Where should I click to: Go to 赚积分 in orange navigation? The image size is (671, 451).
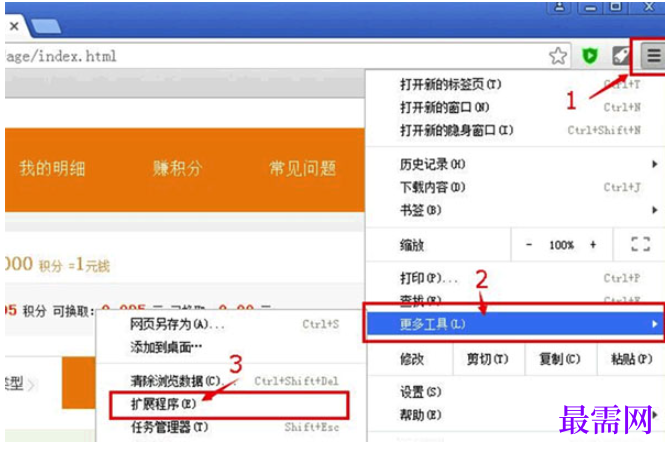[178, 168]
